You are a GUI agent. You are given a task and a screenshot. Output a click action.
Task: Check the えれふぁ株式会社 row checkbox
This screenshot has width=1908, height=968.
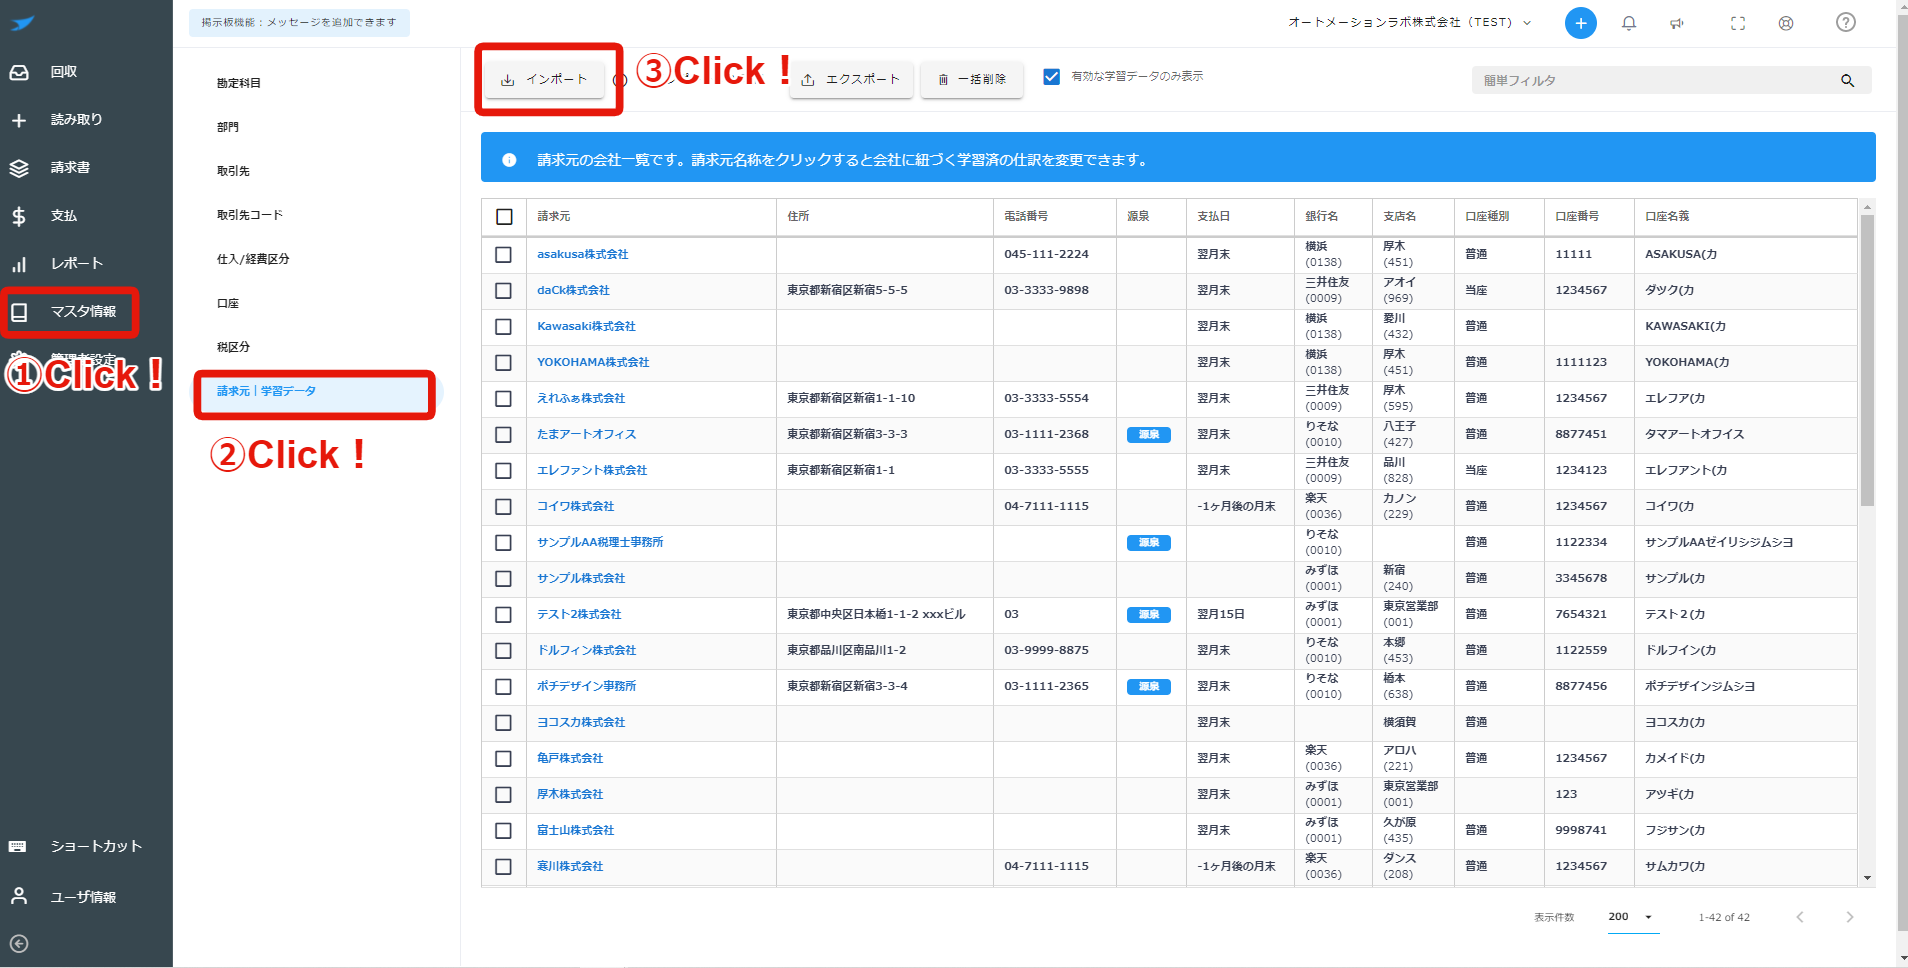pyautogui.click(x=503, y=399)
